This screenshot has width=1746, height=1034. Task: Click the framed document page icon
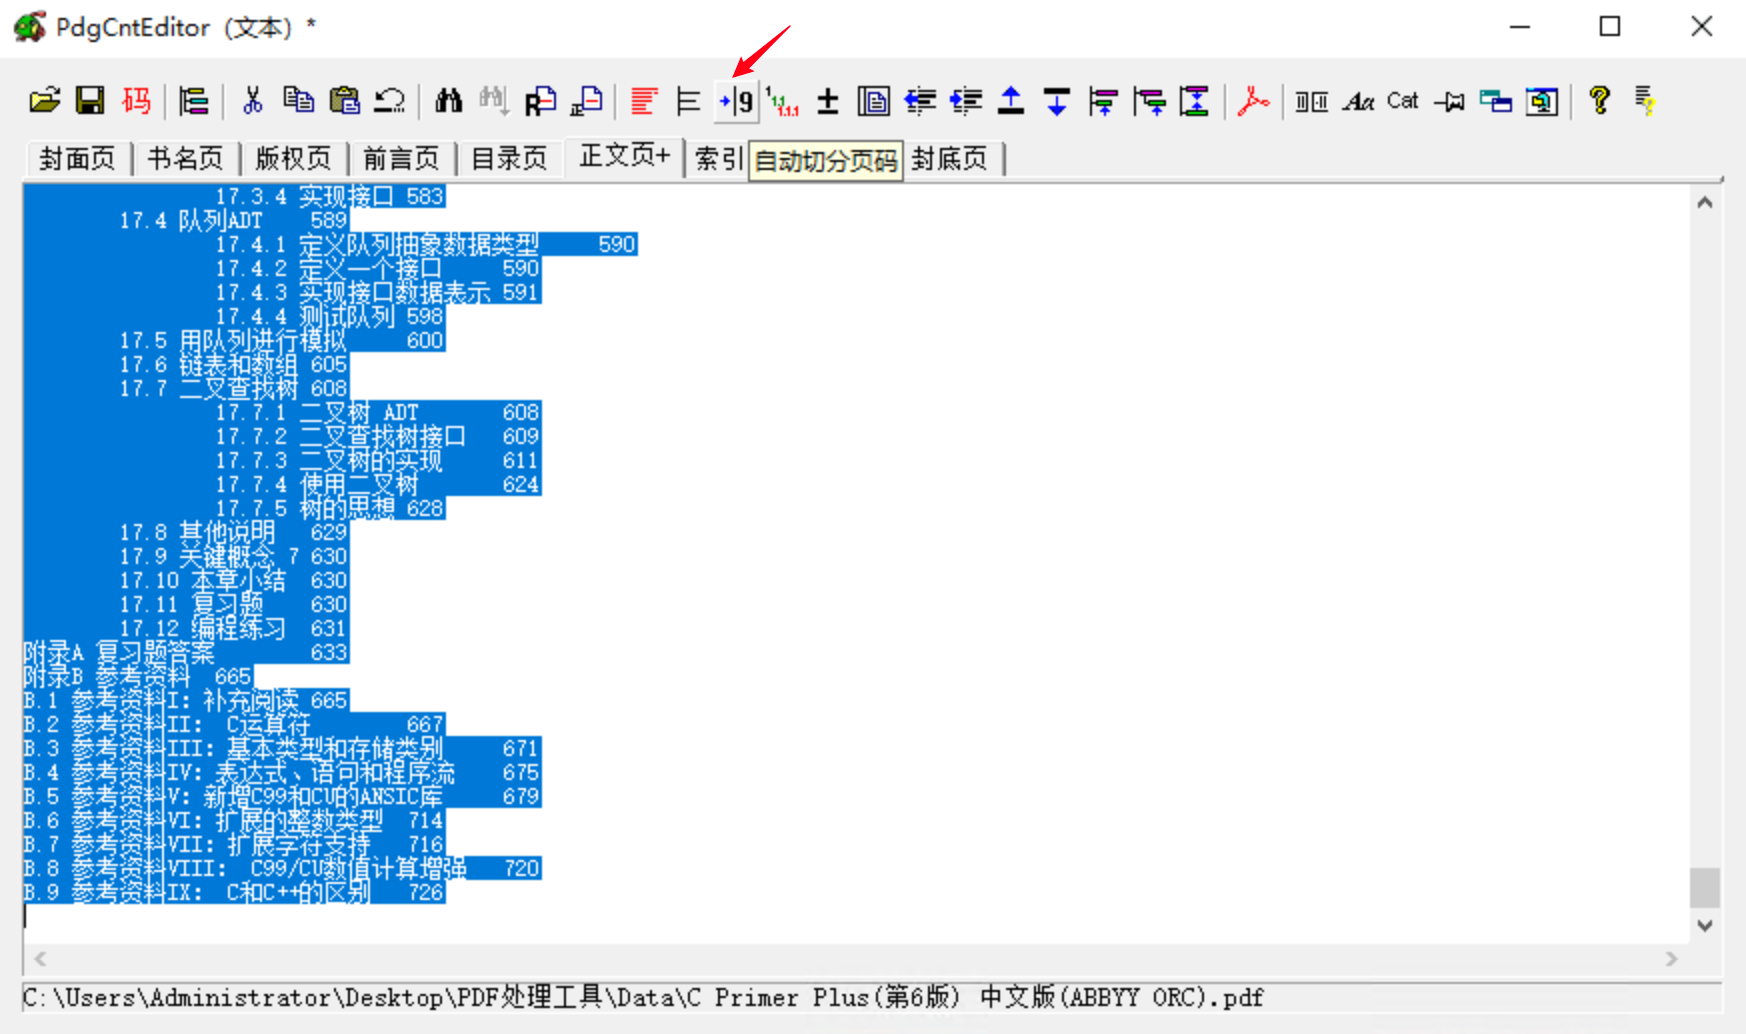click(x=874, y=101)
